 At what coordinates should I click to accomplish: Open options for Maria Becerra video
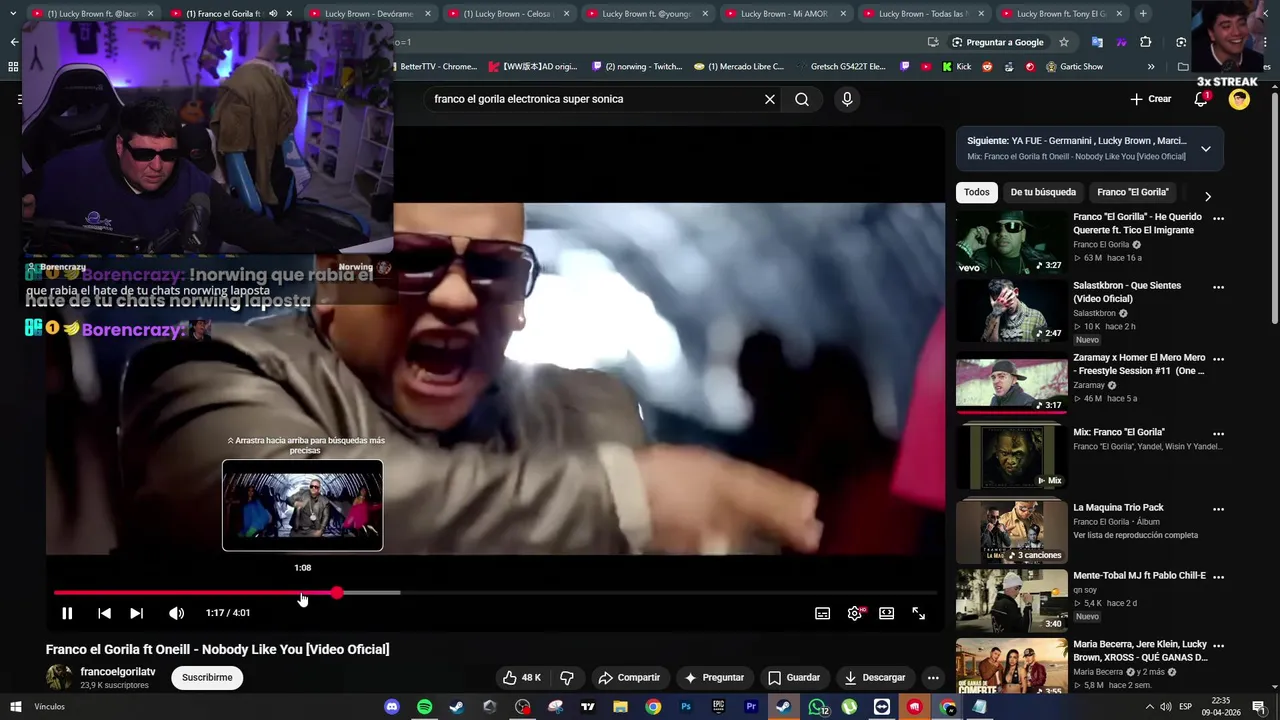(x=1218, y=646)
